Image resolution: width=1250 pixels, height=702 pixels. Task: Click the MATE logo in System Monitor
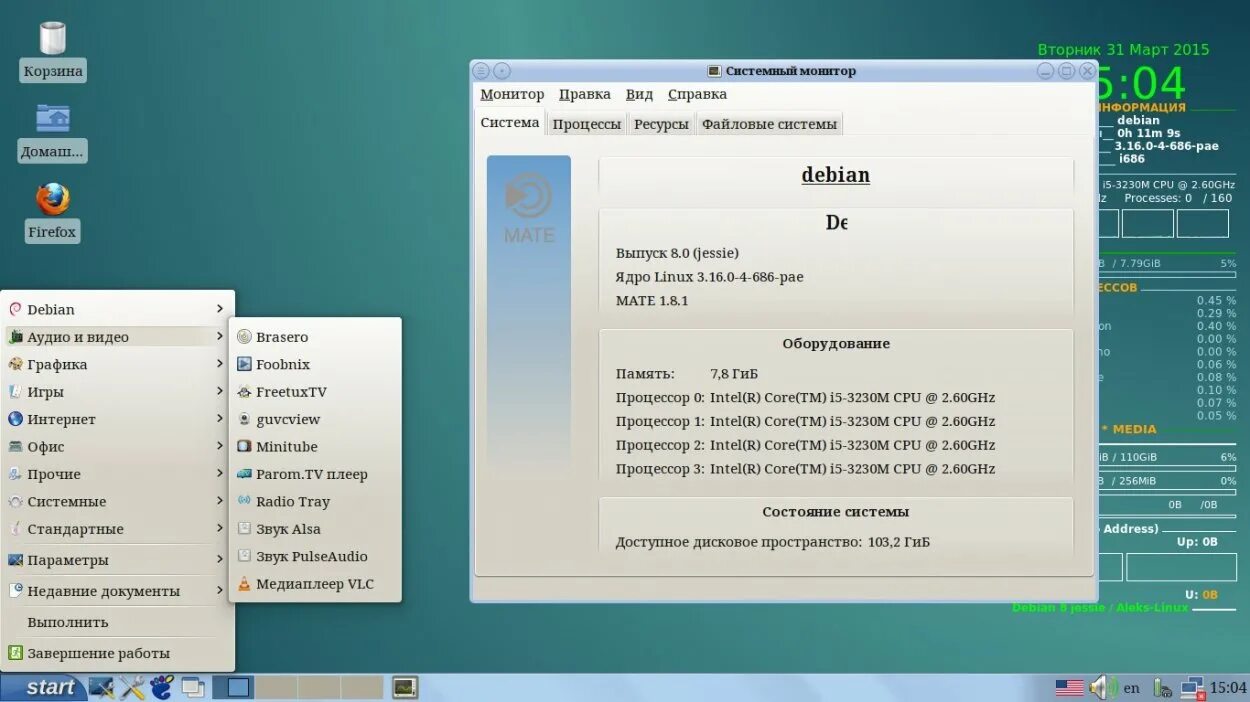(529, 208)
